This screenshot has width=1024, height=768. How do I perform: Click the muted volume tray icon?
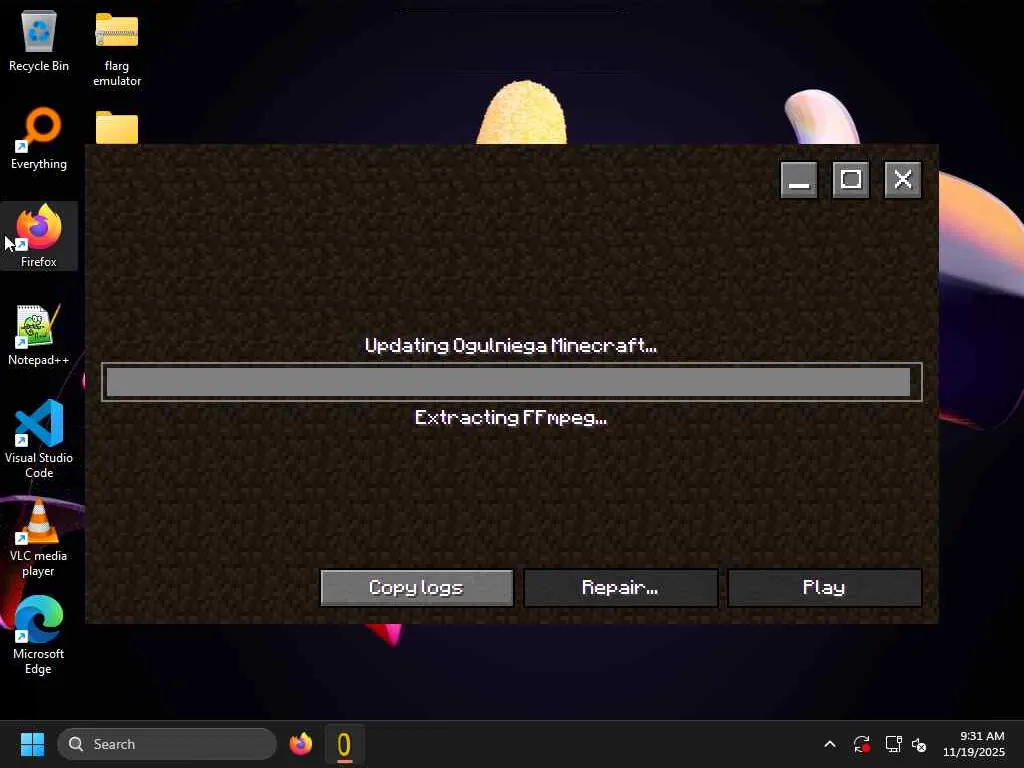coord(919,744)
